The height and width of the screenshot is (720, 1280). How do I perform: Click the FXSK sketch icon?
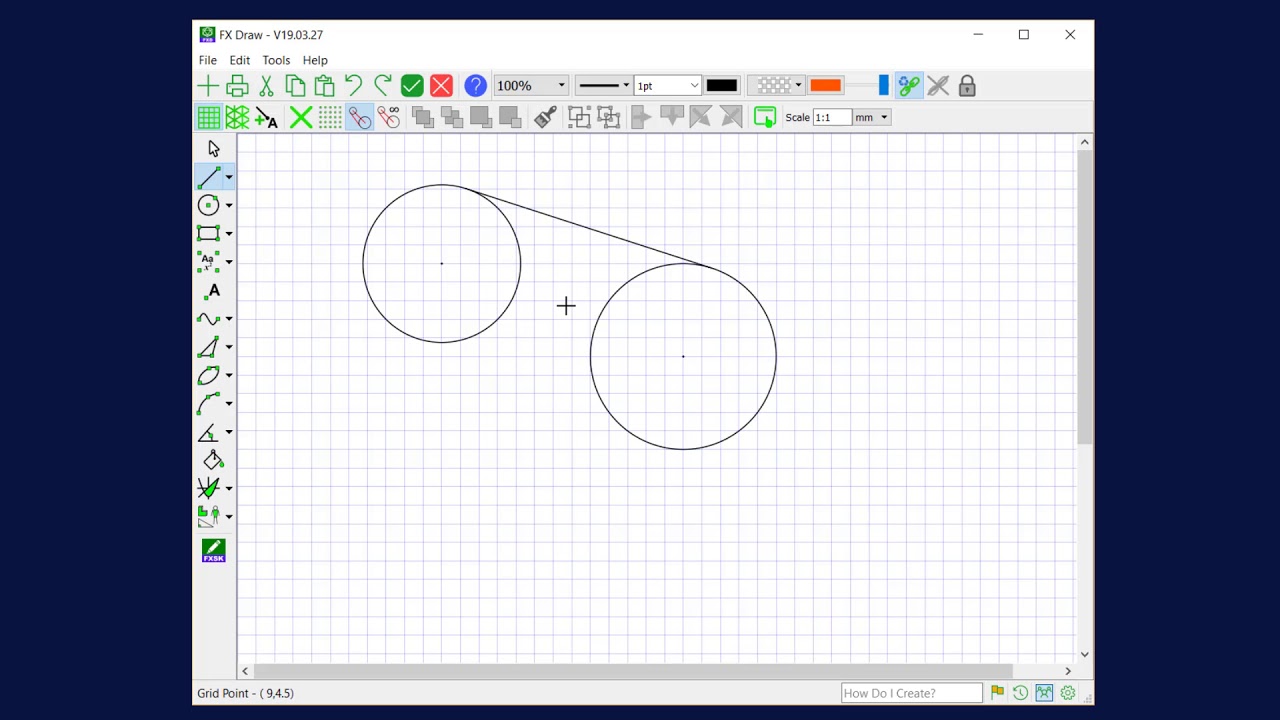(213, 550)
